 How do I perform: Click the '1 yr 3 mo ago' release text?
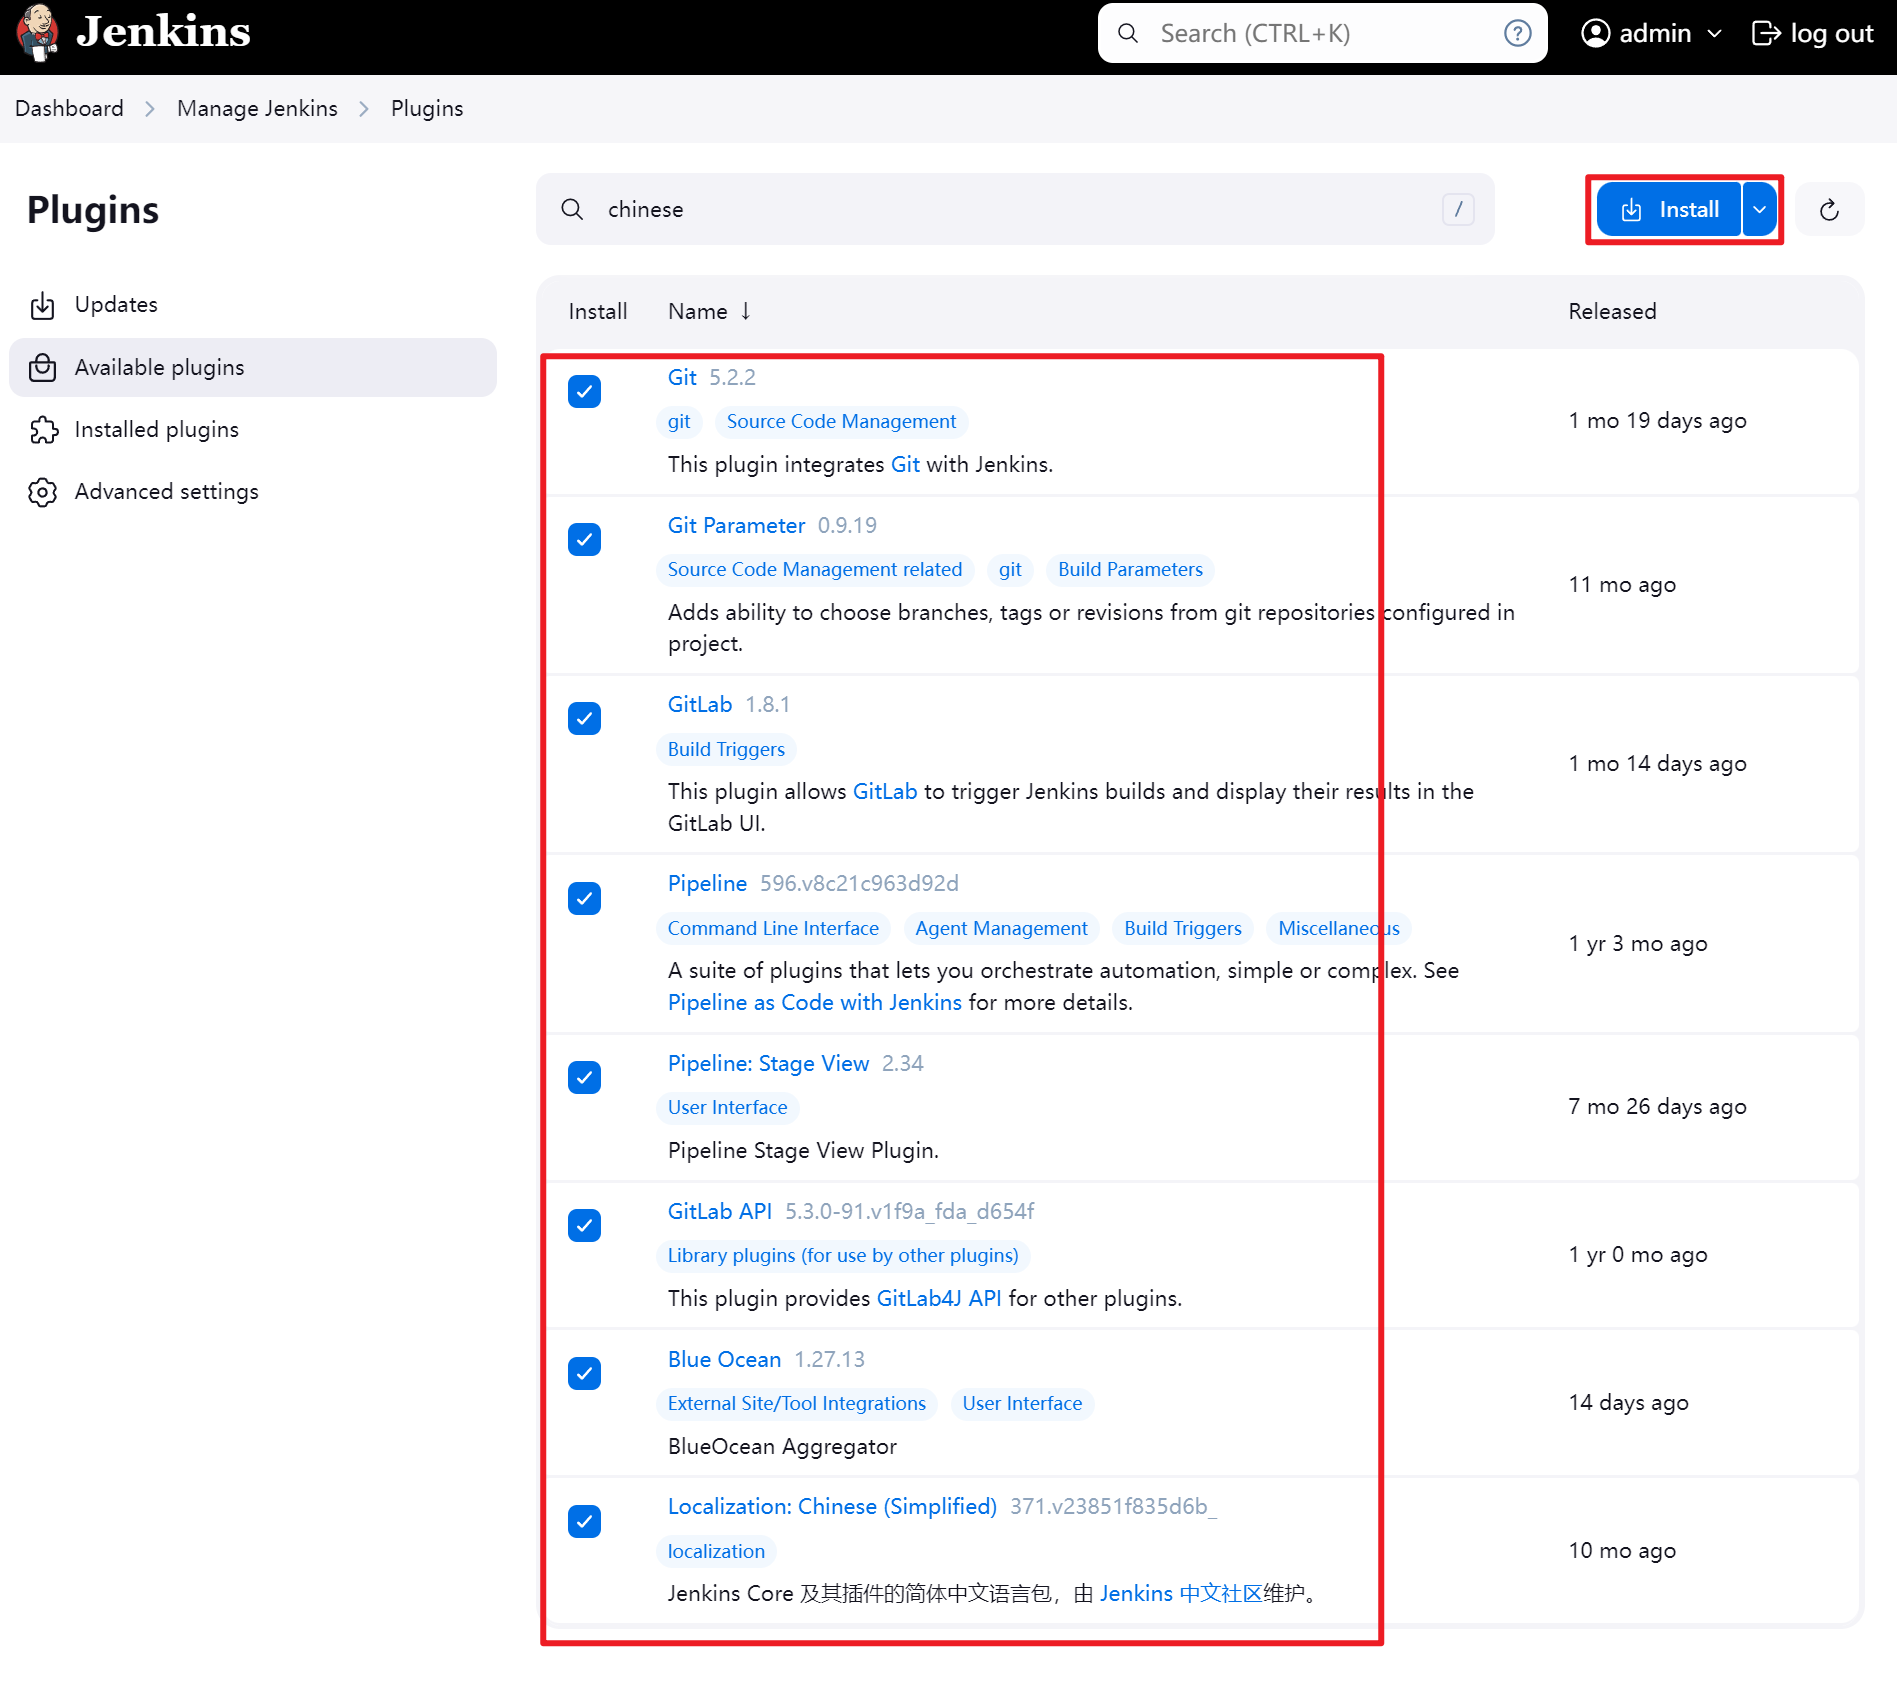pos(1638,943)
